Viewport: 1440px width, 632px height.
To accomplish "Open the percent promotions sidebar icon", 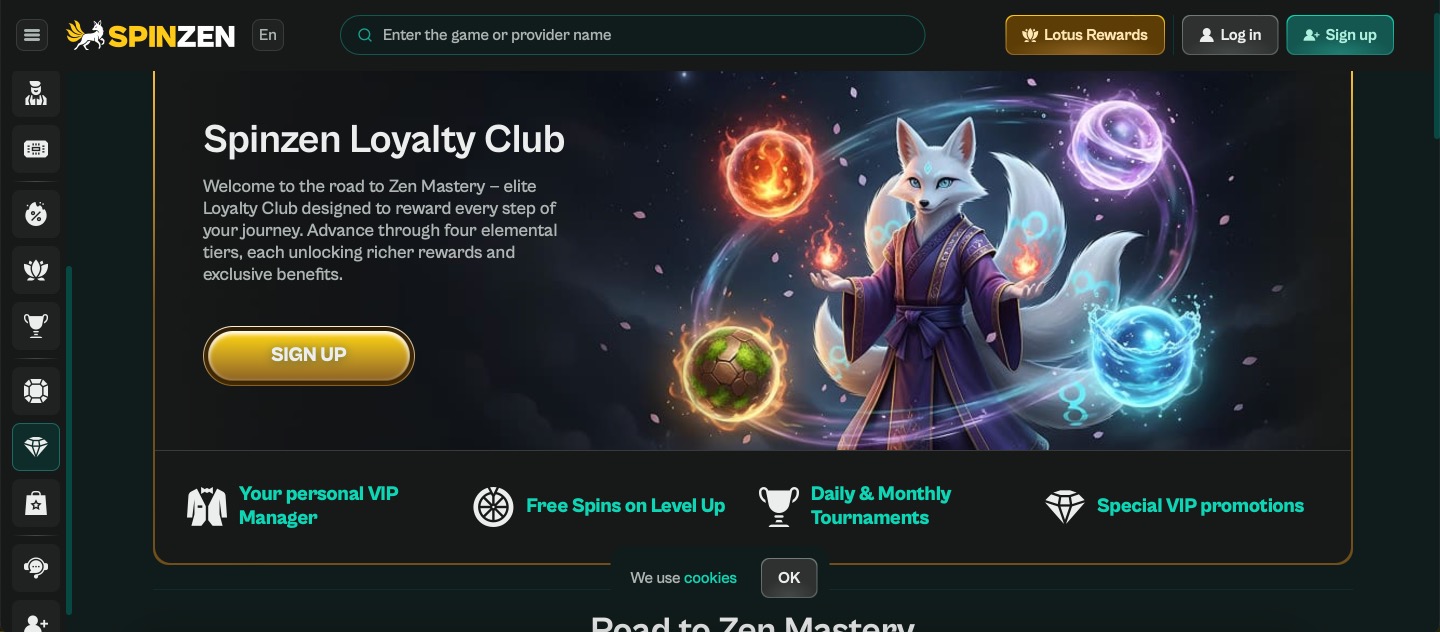I will pyautogui.click(x=36, y=214).
